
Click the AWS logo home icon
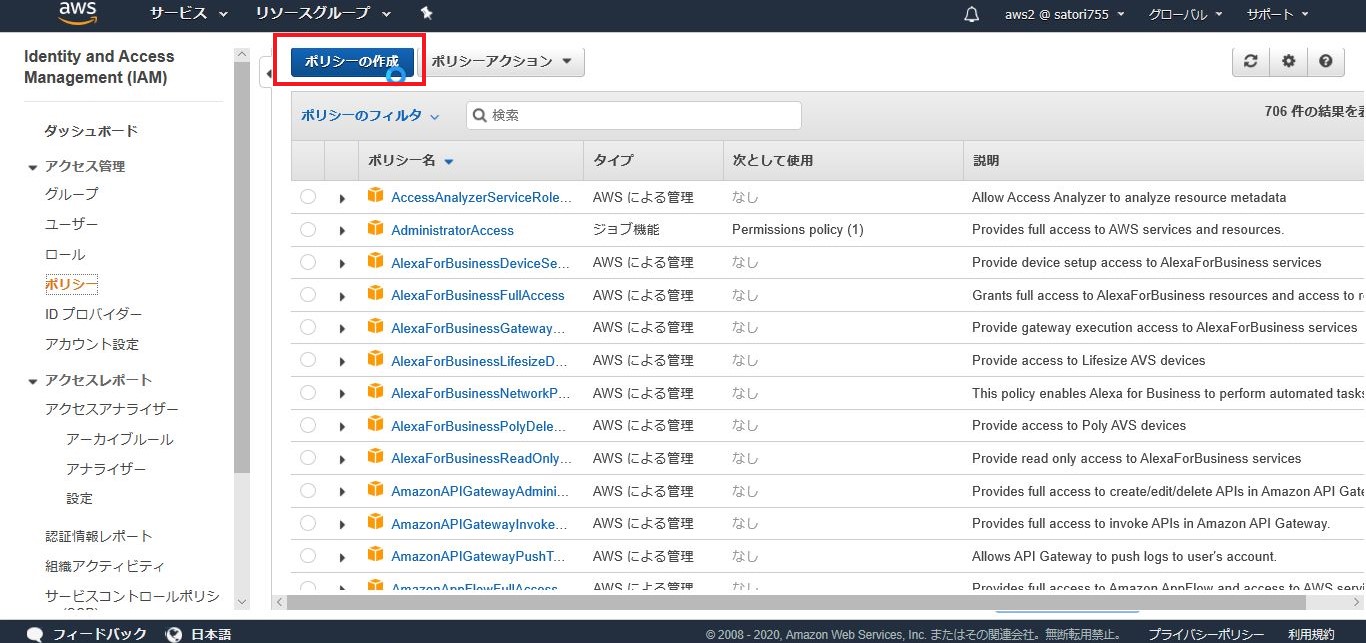click(77, 12)
